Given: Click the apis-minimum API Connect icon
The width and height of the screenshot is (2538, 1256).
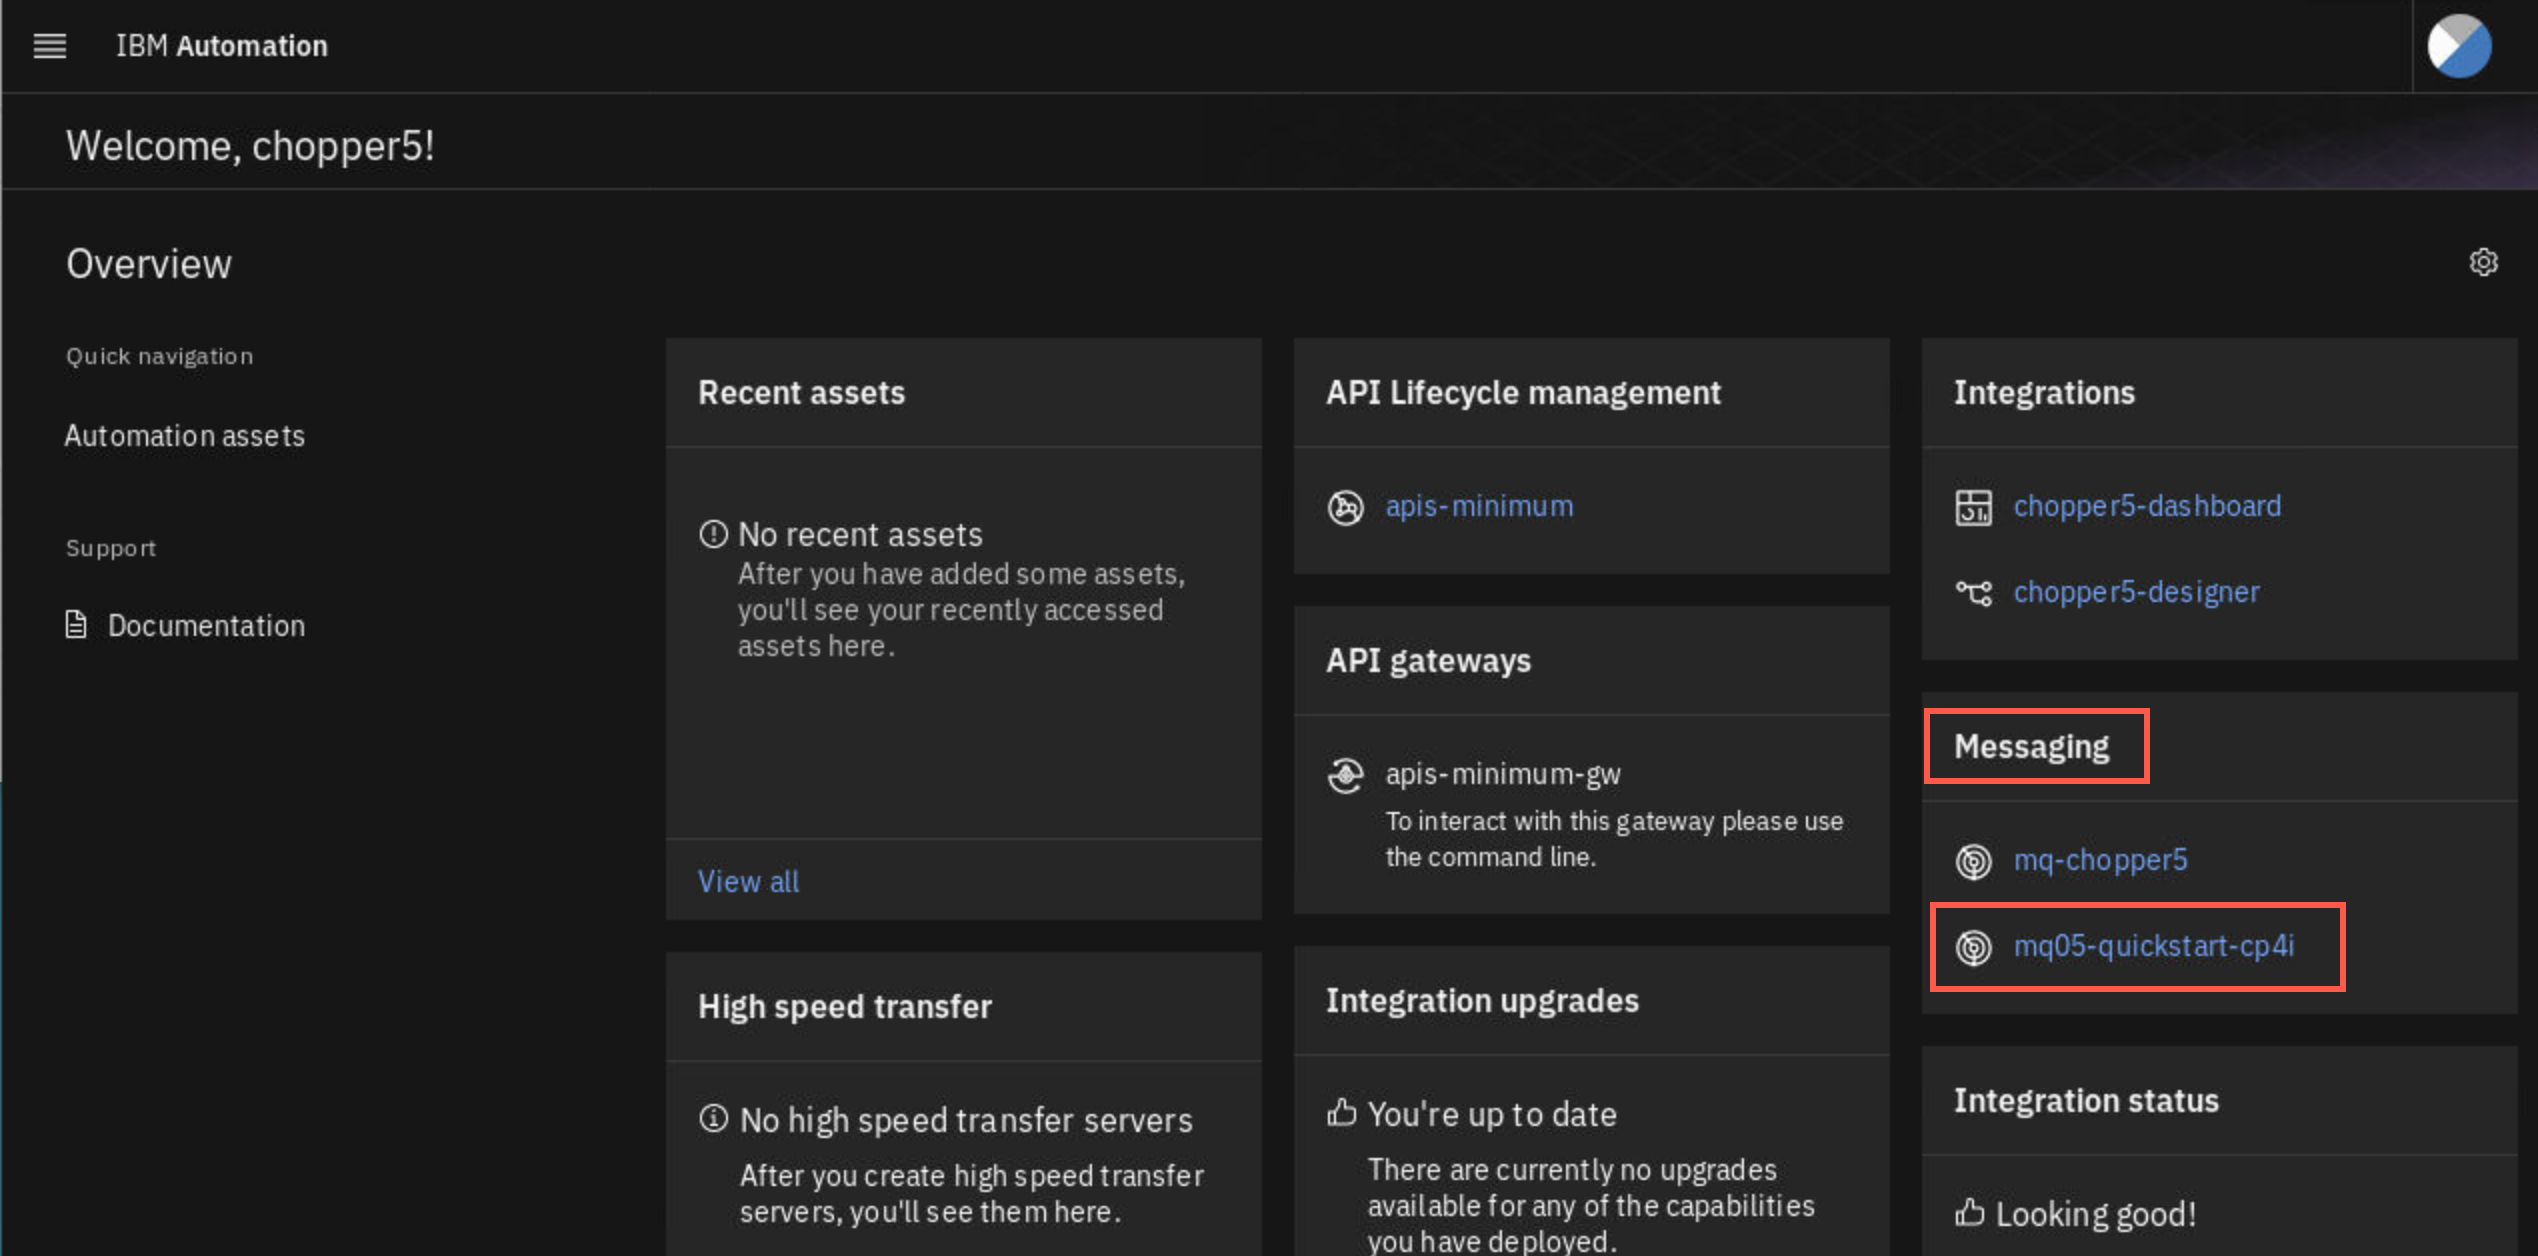Looking at the screenshot, I should click(1345, 507).
